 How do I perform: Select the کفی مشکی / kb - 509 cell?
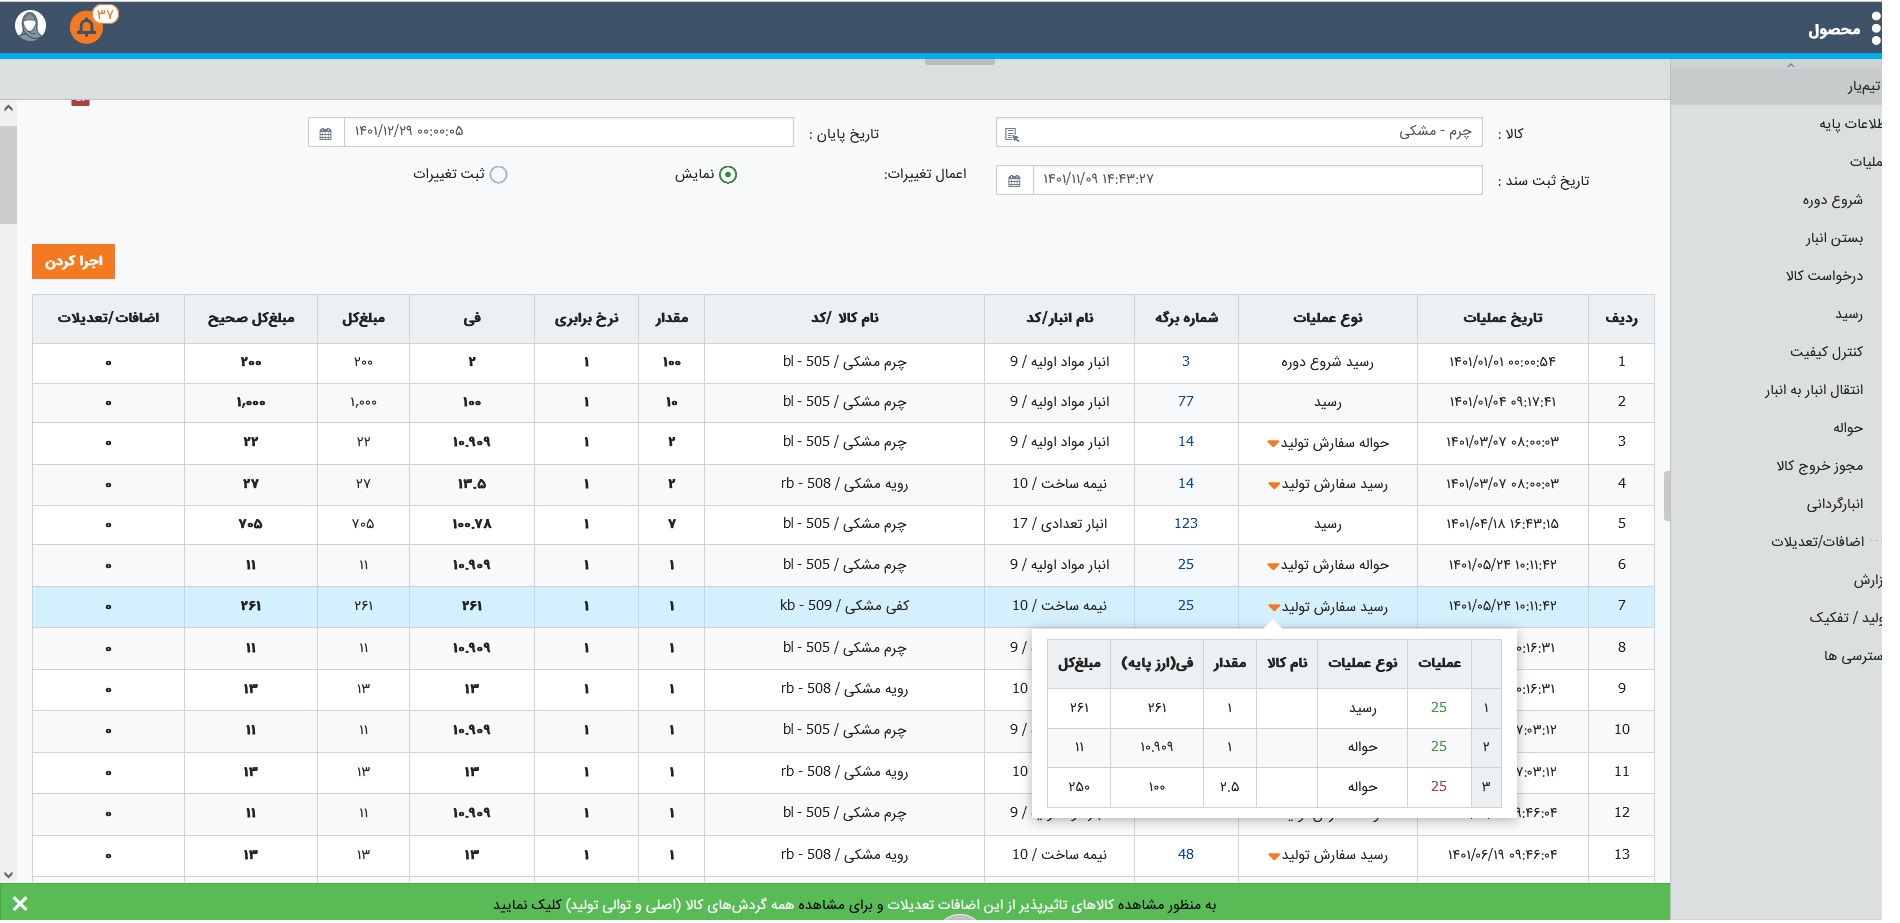844,606
